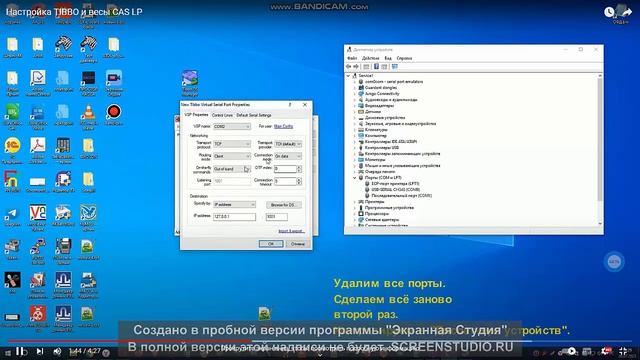Expand Jungo Connectivity tree node
Viewport: 640px width, 360px height.
[x=354, y=93]
